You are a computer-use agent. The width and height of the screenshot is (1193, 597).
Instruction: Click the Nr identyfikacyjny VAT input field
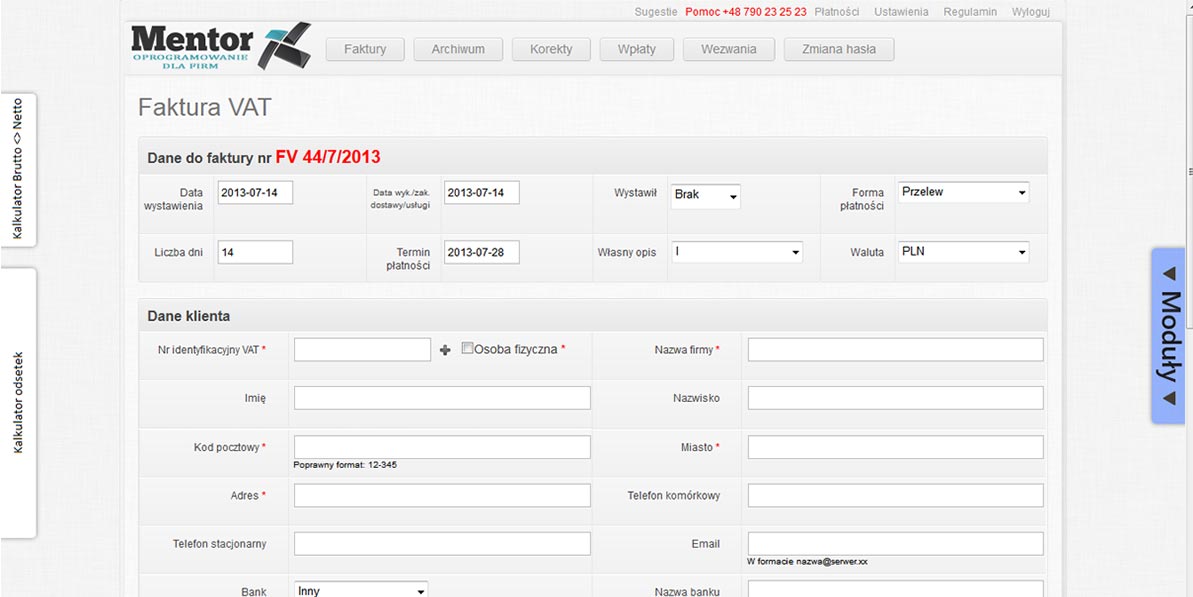pyautogui.click(x=362, y=349)
